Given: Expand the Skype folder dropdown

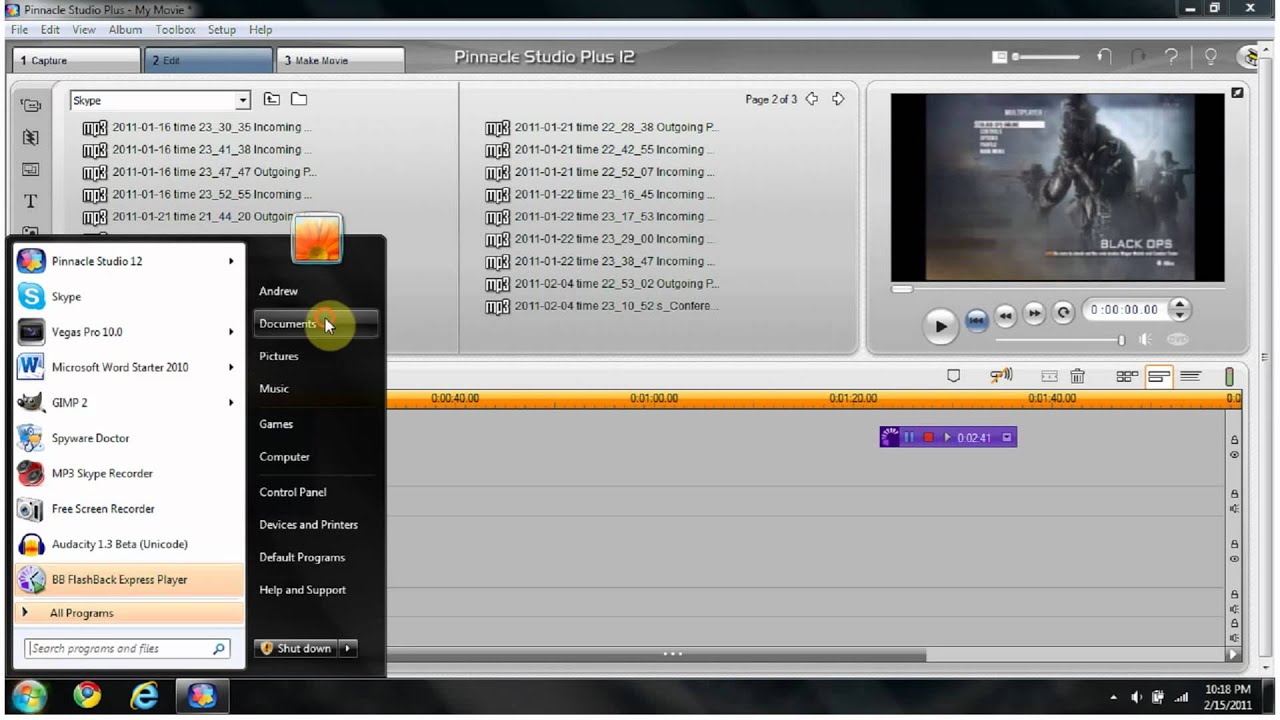Looking at the screenshot, I should [x=242, y=100].
